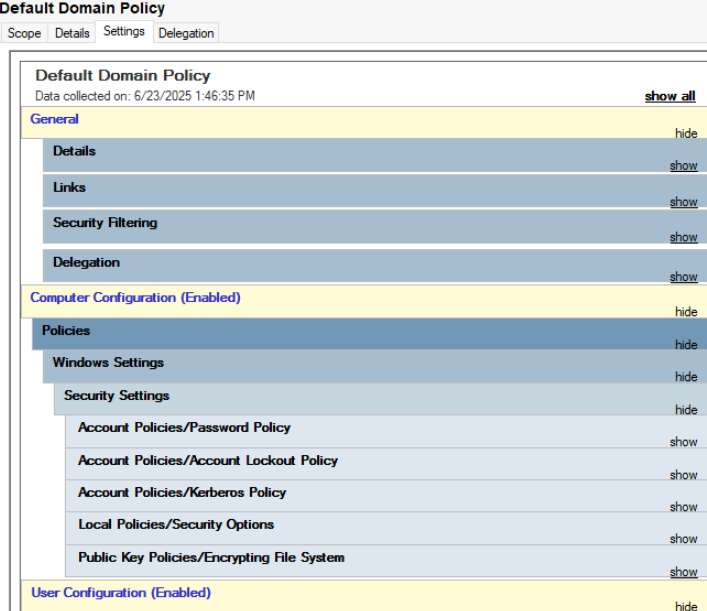Screen dimensions: 707x611
Task: Show the Details section under General
Action: [x=684, y=165]
